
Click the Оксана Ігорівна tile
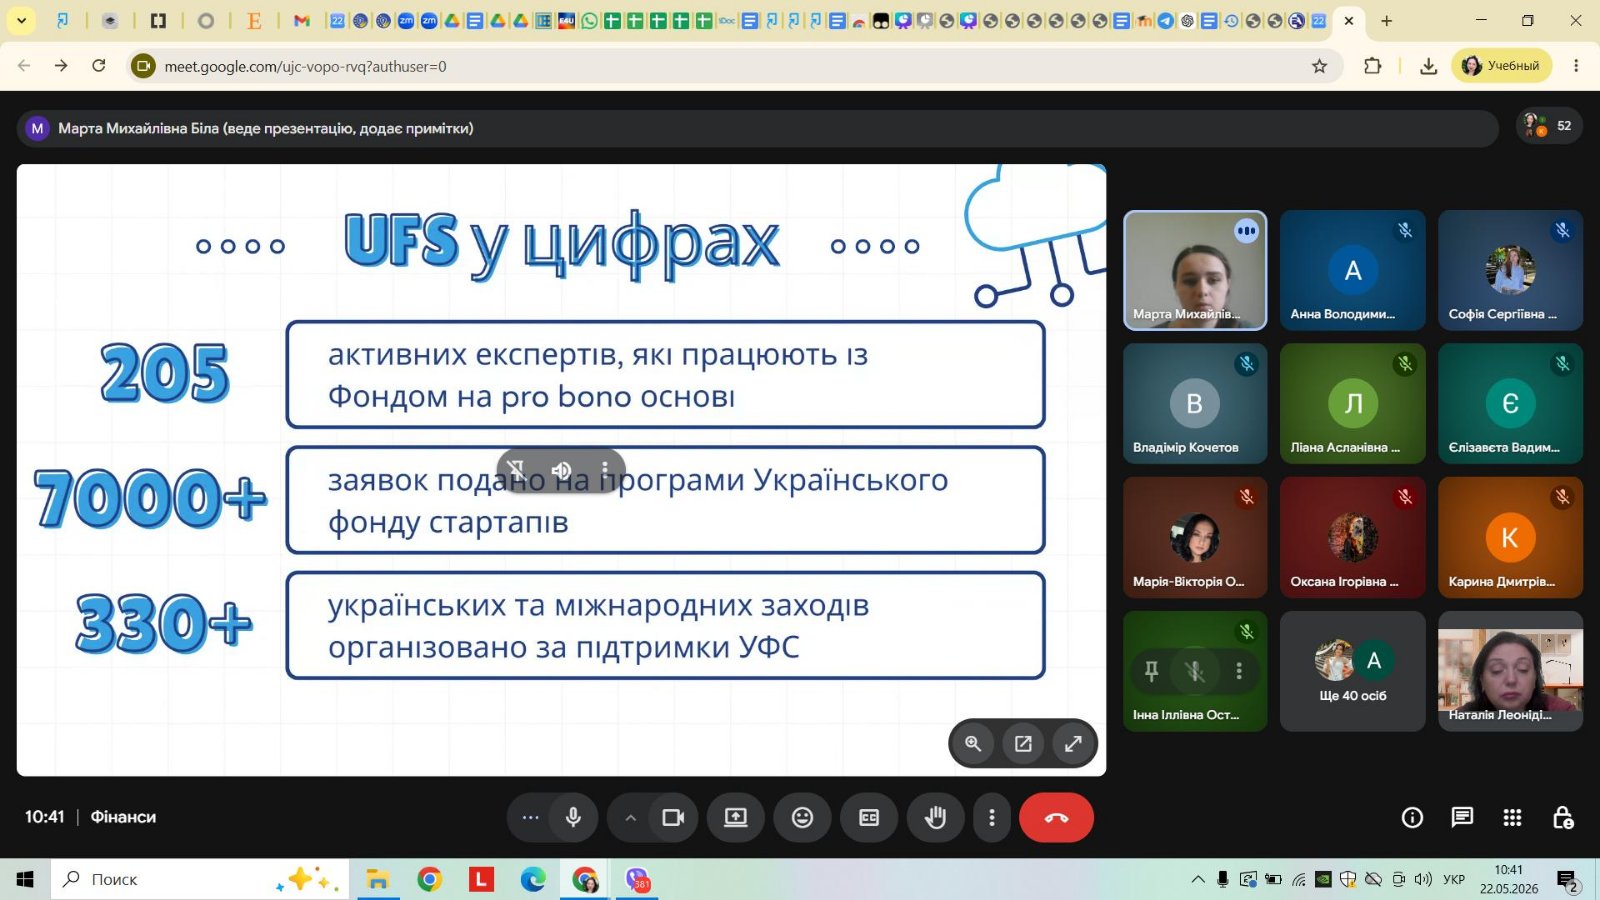(x=1353, y=537)
